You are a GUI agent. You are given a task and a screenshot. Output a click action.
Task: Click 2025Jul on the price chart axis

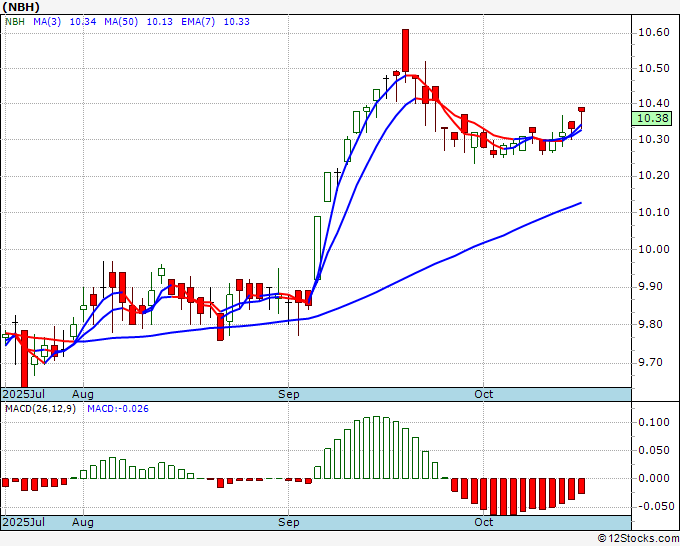click(x=23, y=394)
